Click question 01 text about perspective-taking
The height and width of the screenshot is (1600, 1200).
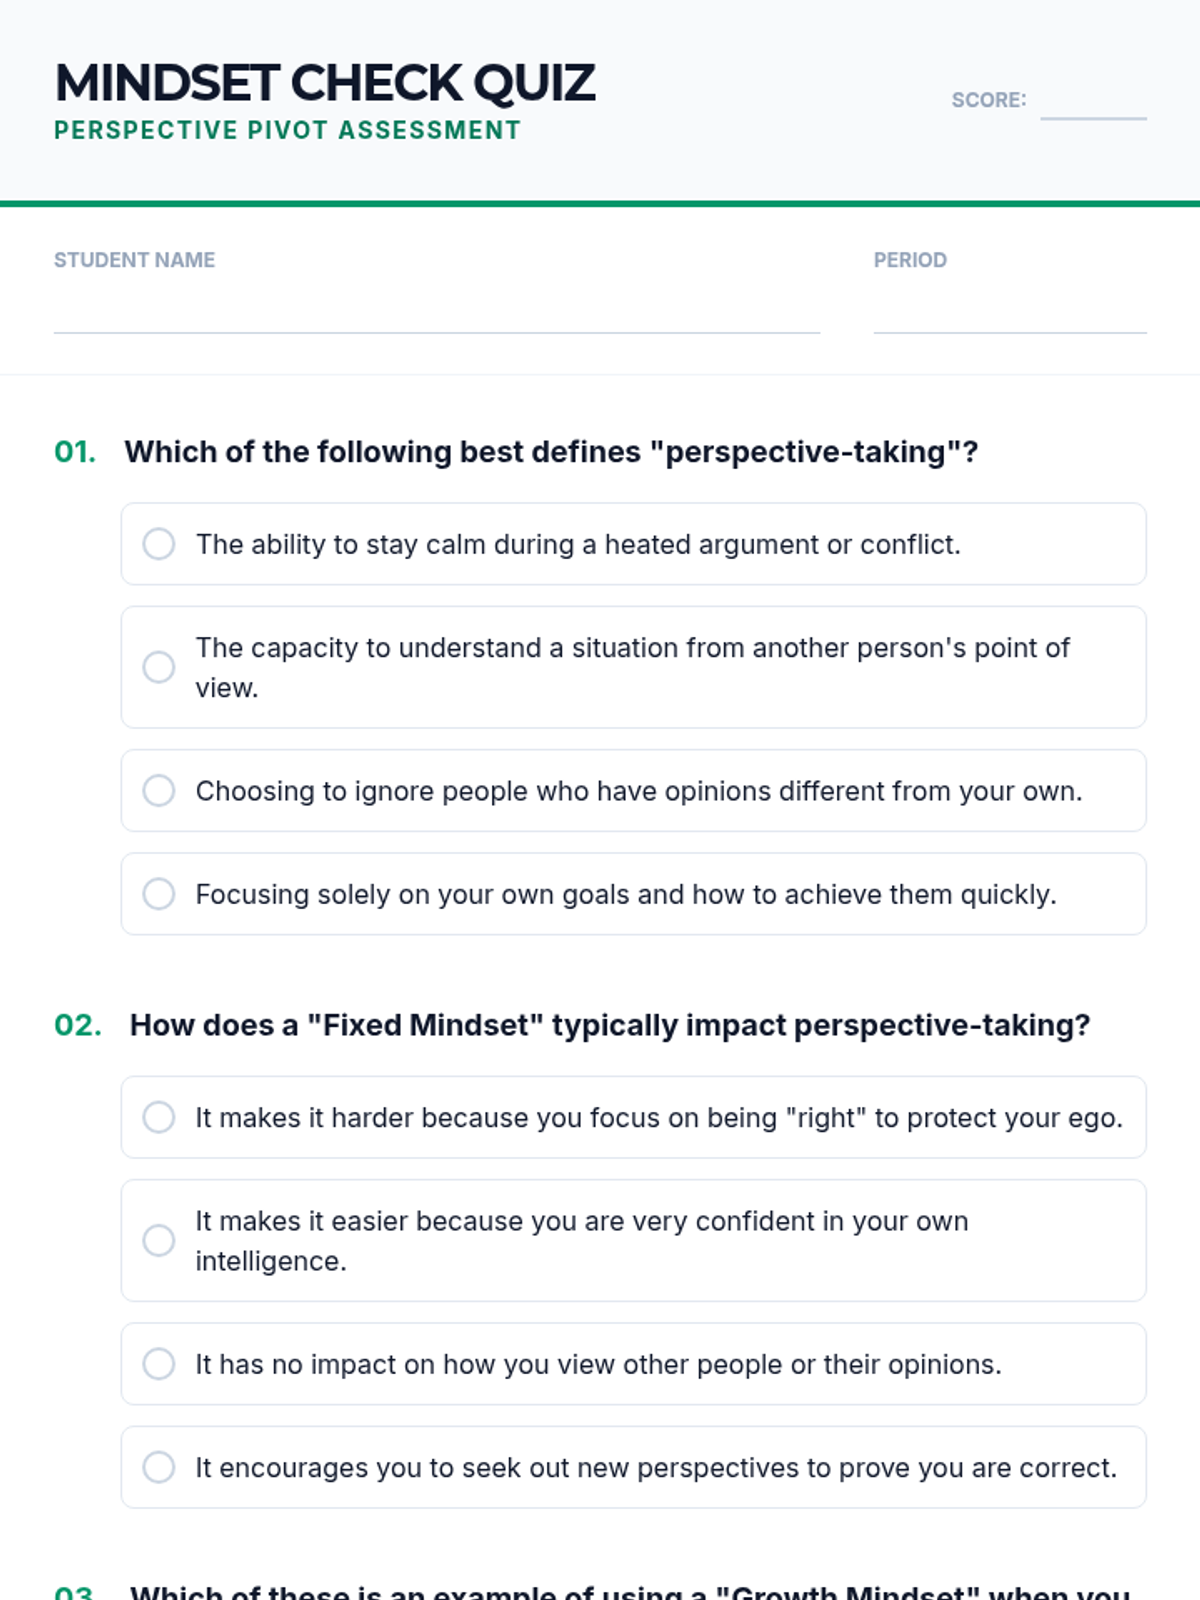tap(551, 452)
